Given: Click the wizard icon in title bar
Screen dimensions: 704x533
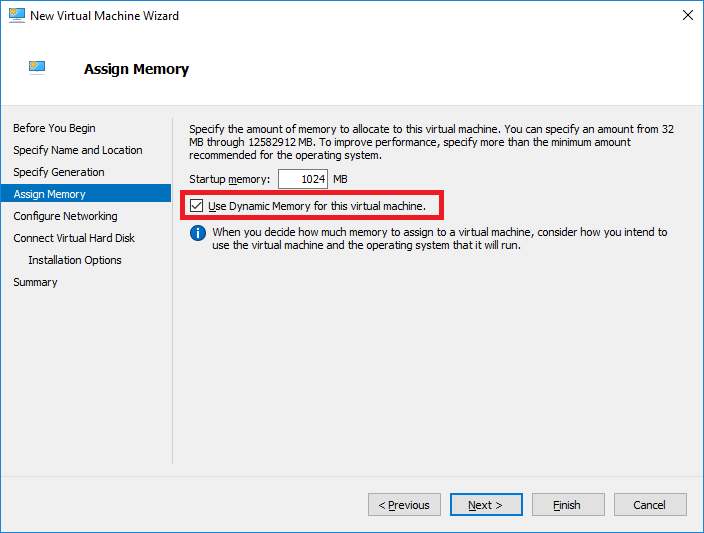Looking at the screenshot, I should click(x=17, y=15).
